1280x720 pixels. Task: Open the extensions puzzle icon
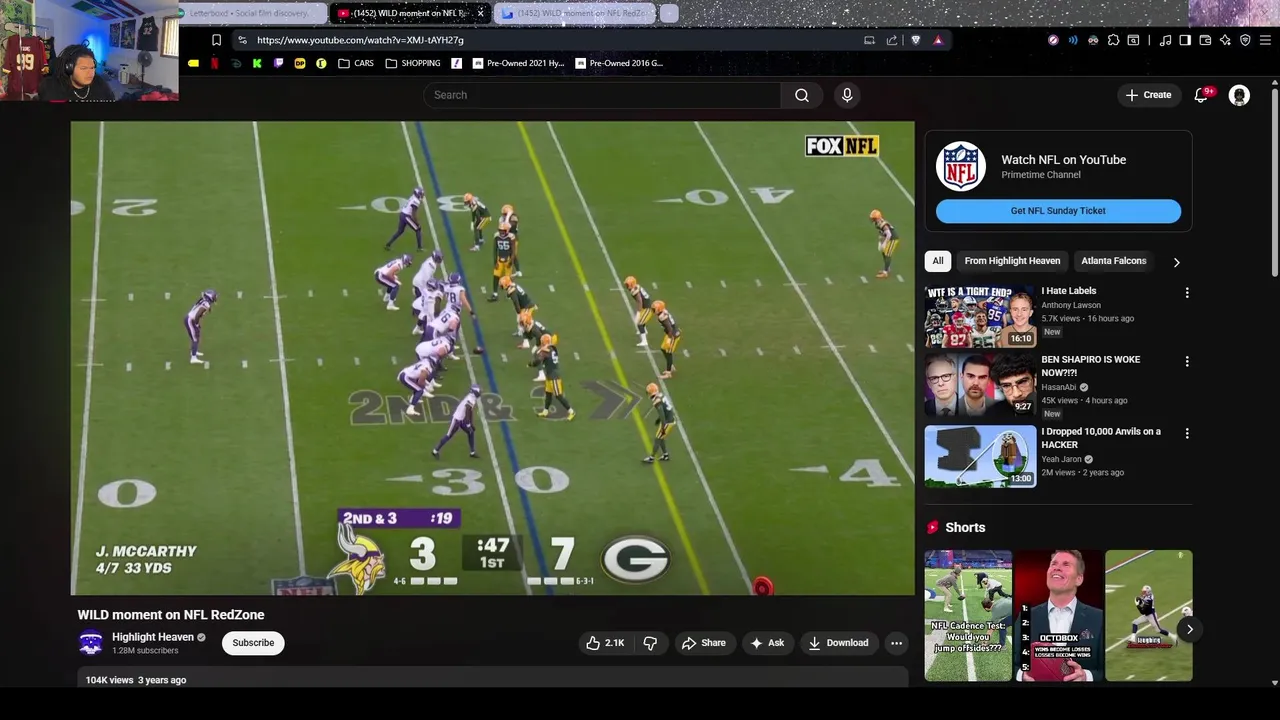1113,40
